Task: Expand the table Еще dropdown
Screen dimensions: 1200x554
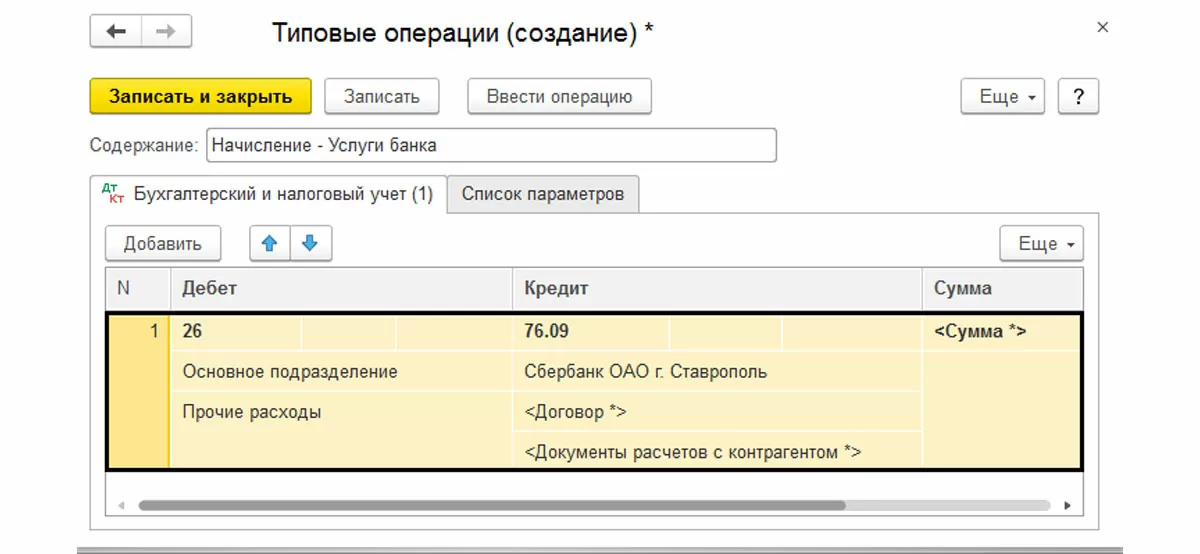Action: pyautogui.click(x=1041, y=244)
